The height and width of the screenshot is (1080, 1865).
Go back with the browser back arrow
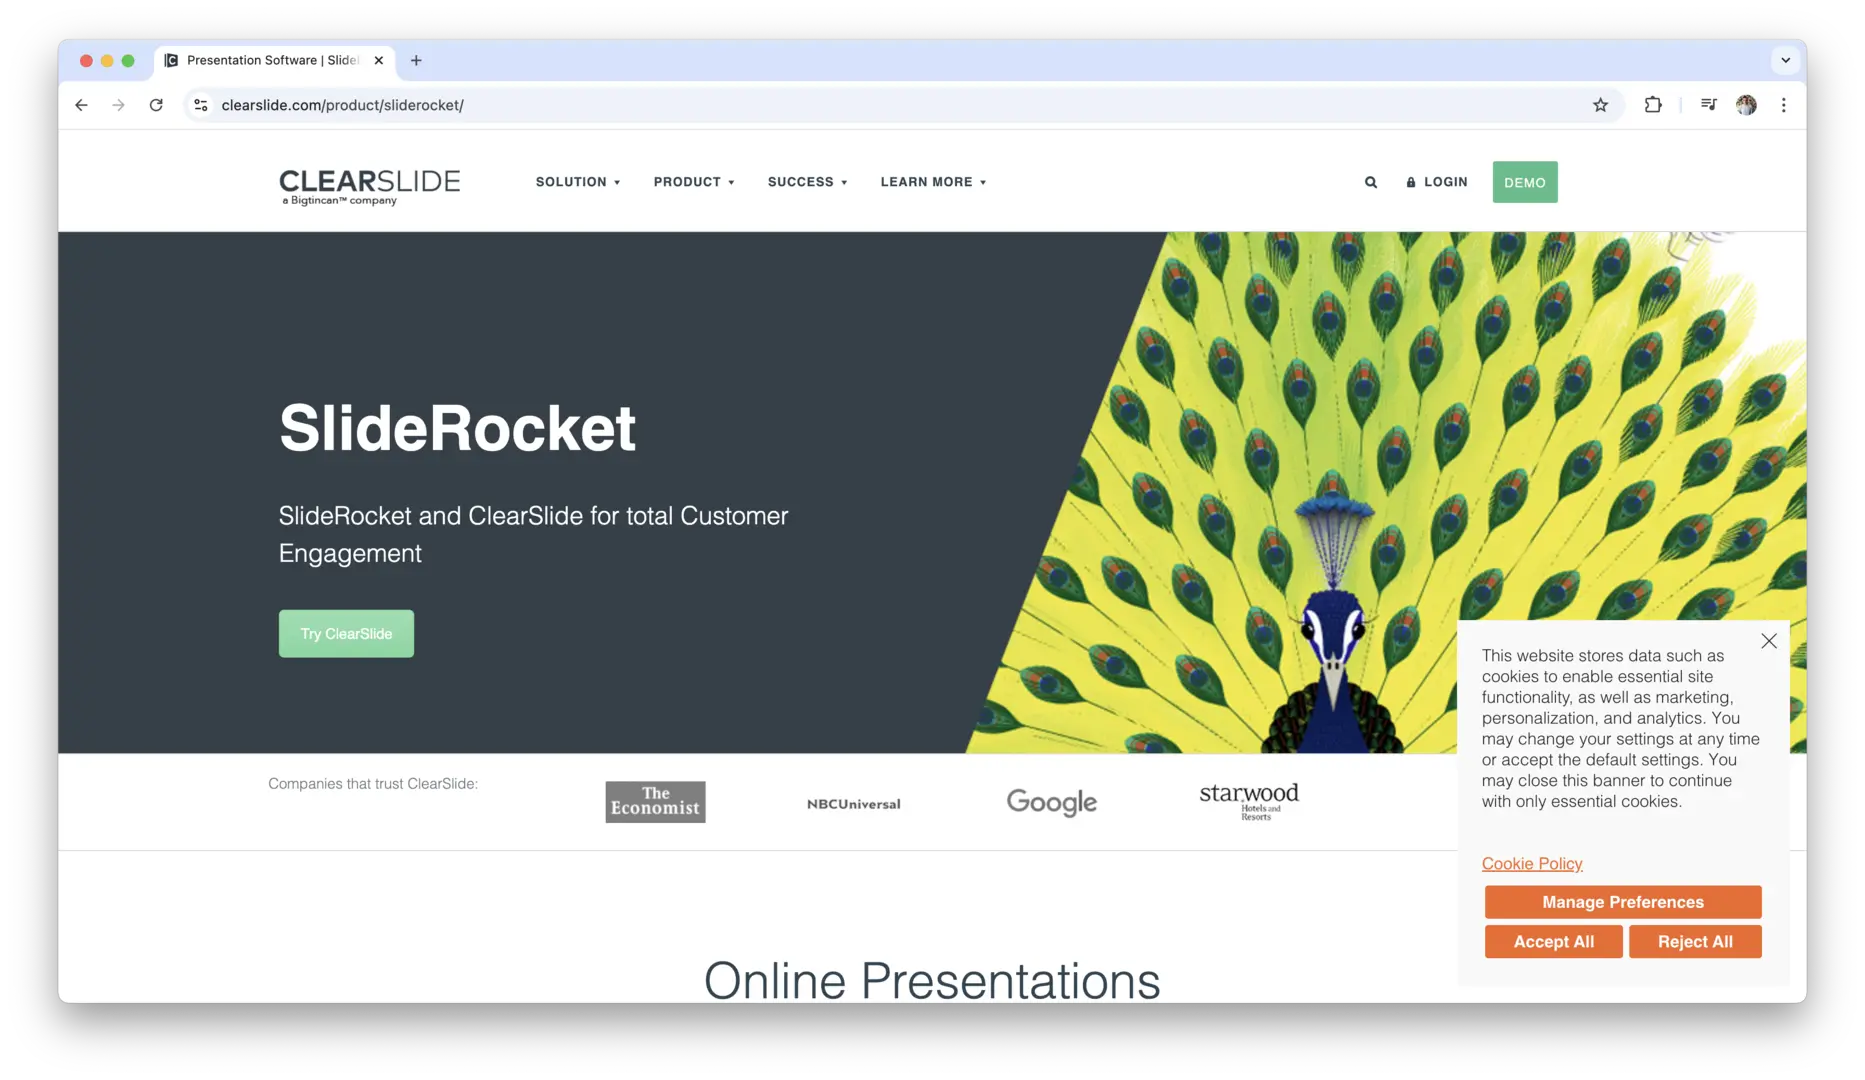[x=82, y=105]
